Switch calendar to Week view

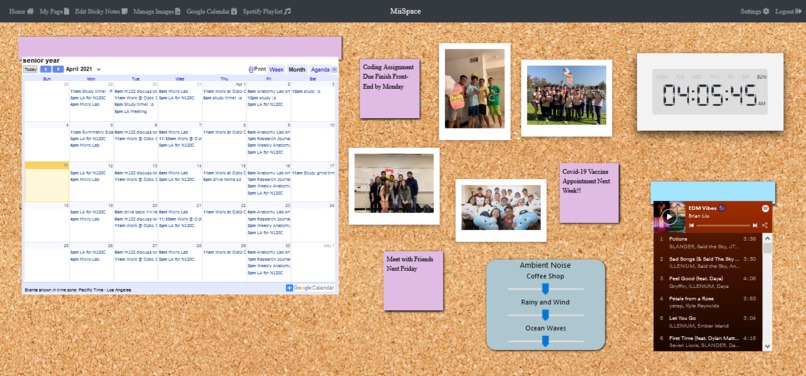click(277, 69)
